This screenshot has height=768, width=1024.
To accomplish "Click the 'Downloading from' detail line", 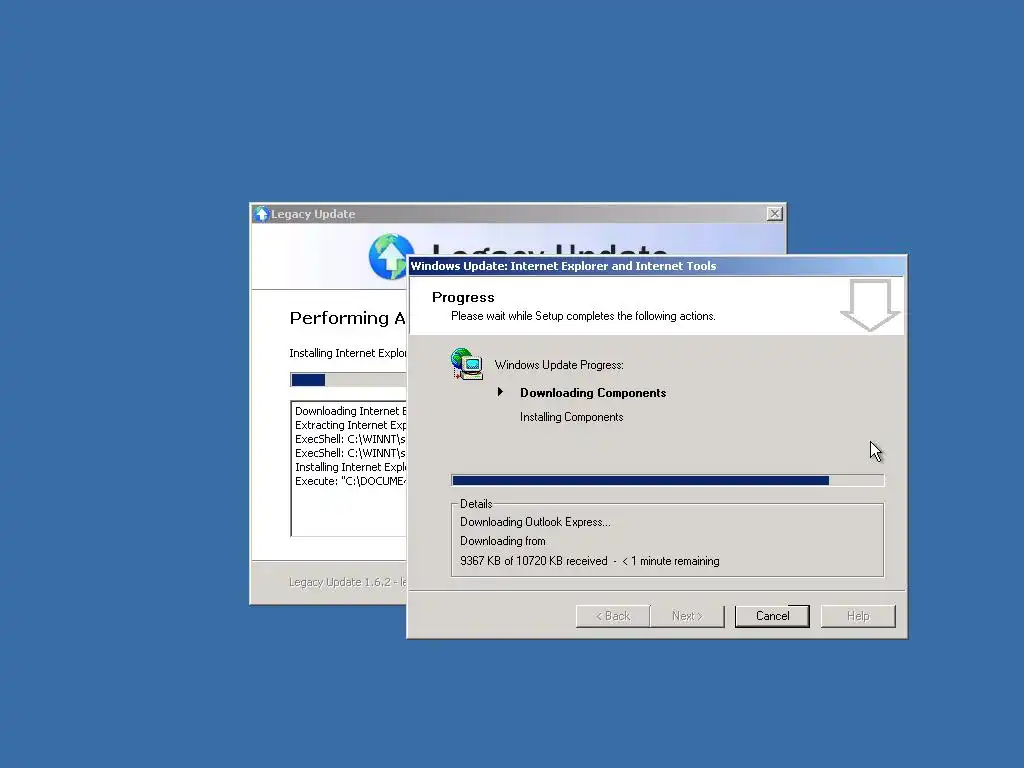I will (x=502, y=541).
